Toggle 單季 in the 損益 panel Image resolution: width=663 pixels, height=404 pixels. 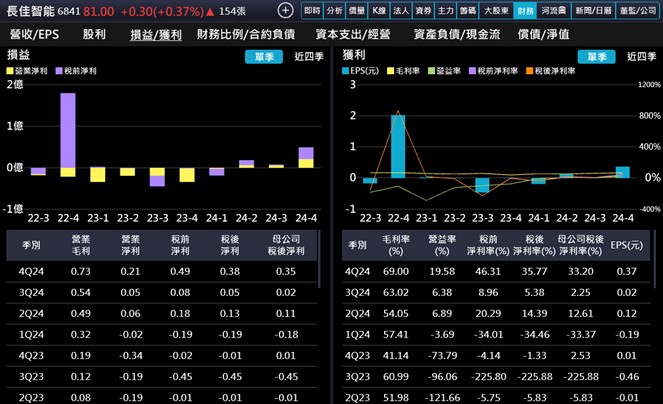[263, 57]
